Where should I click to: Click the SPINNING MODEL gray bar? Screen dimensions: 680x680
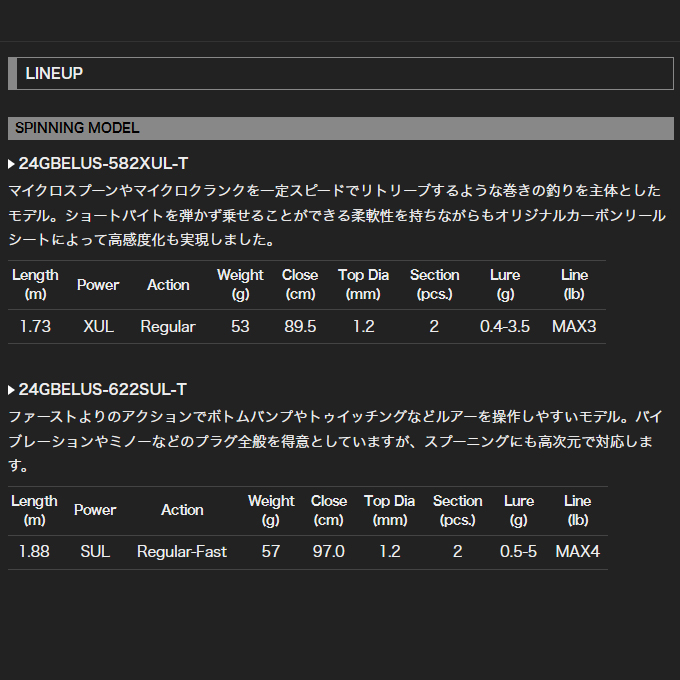coord(340,128)
